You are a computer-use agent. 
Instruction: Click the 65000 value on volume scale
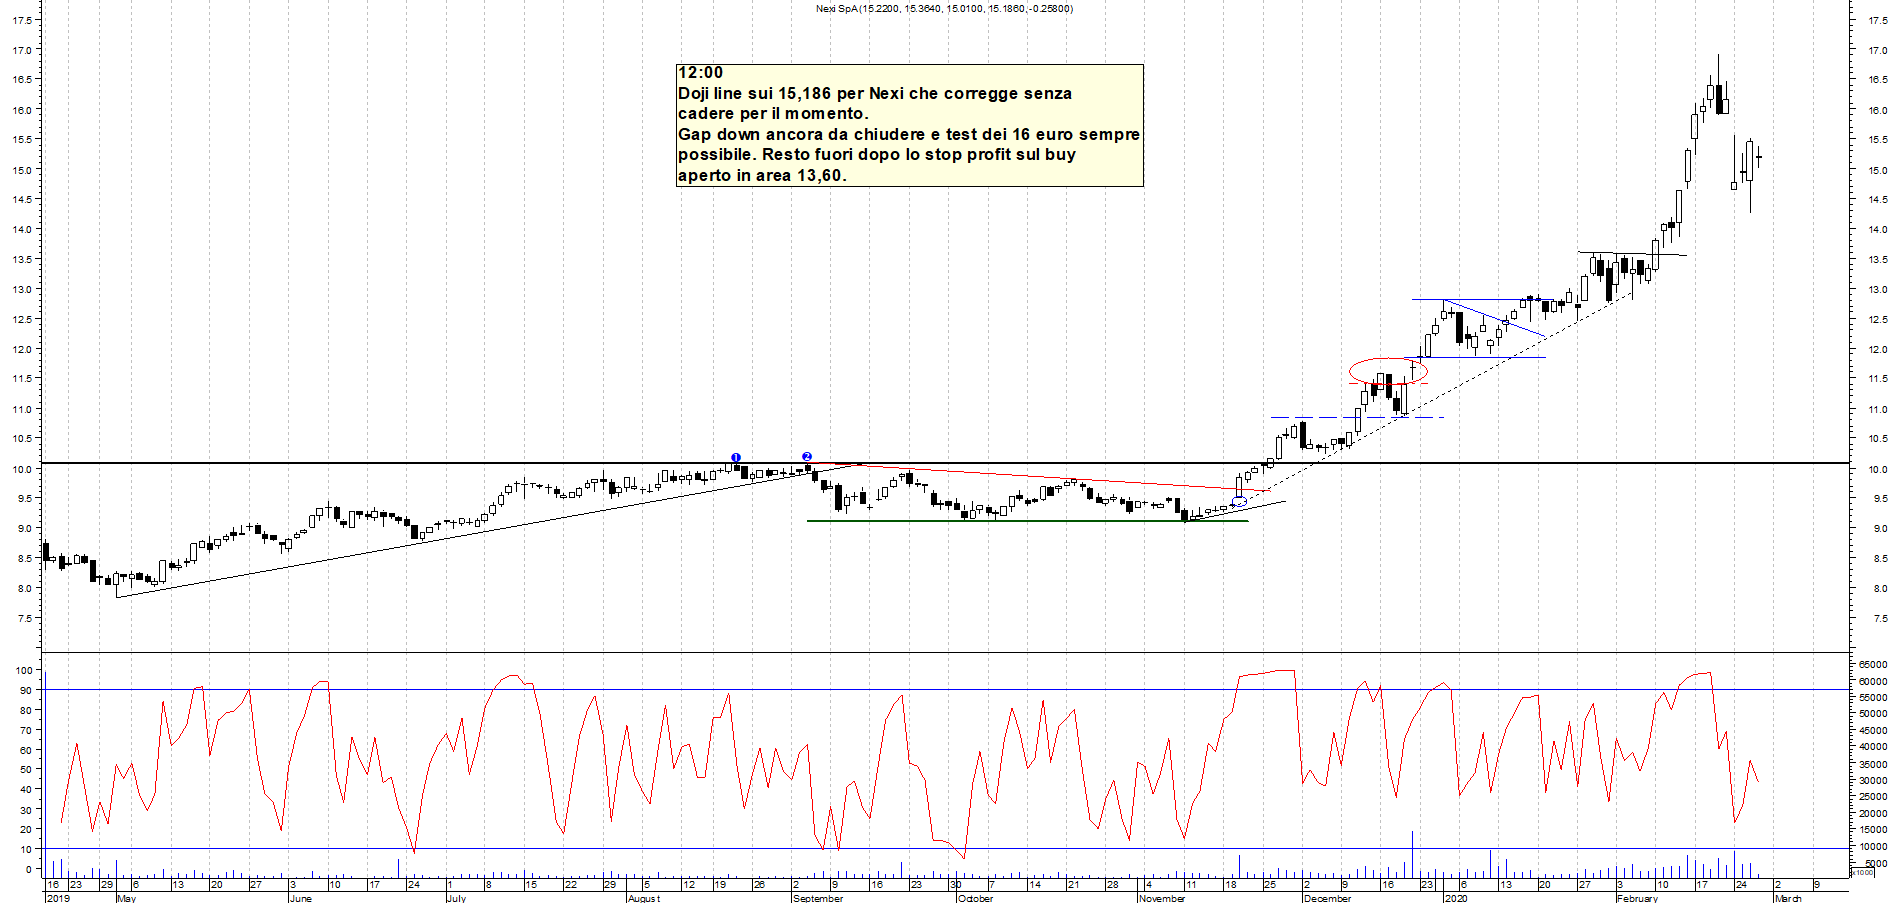point(1873,664)
